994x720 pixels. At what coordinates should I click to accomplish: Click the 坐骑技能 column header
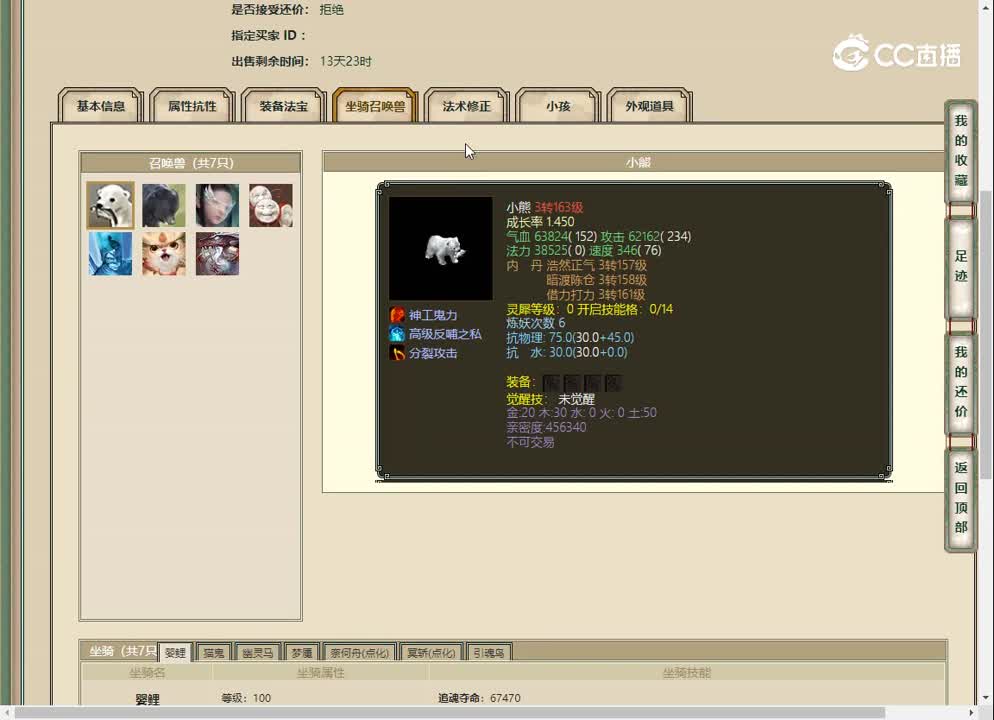(x=687, y=672)
